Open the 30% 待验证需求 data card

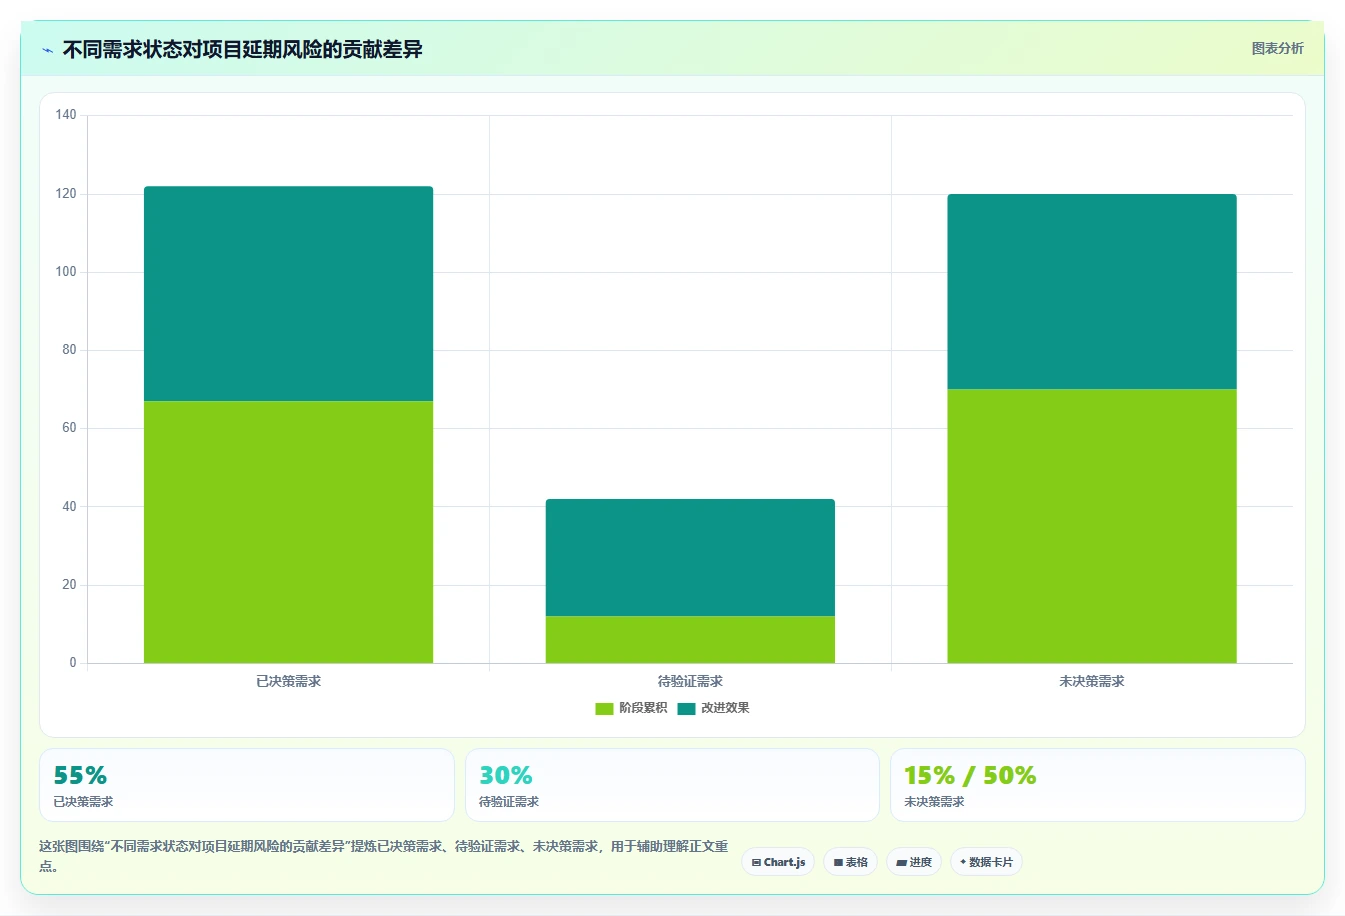(x=672, y=785)
